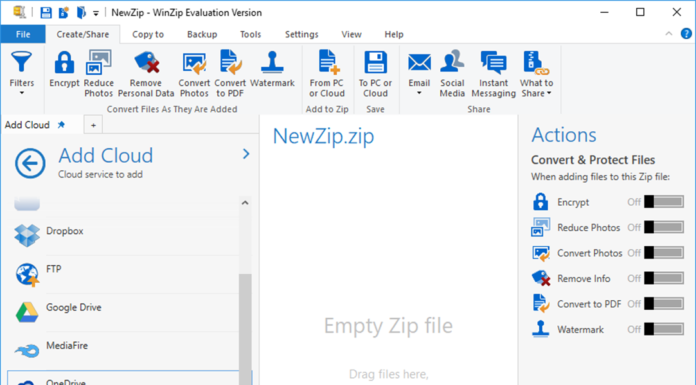The width and height of the screenshot is (696, 385).
Task: Click Encrypt lock icon in Actions pane
Action: 540,202
